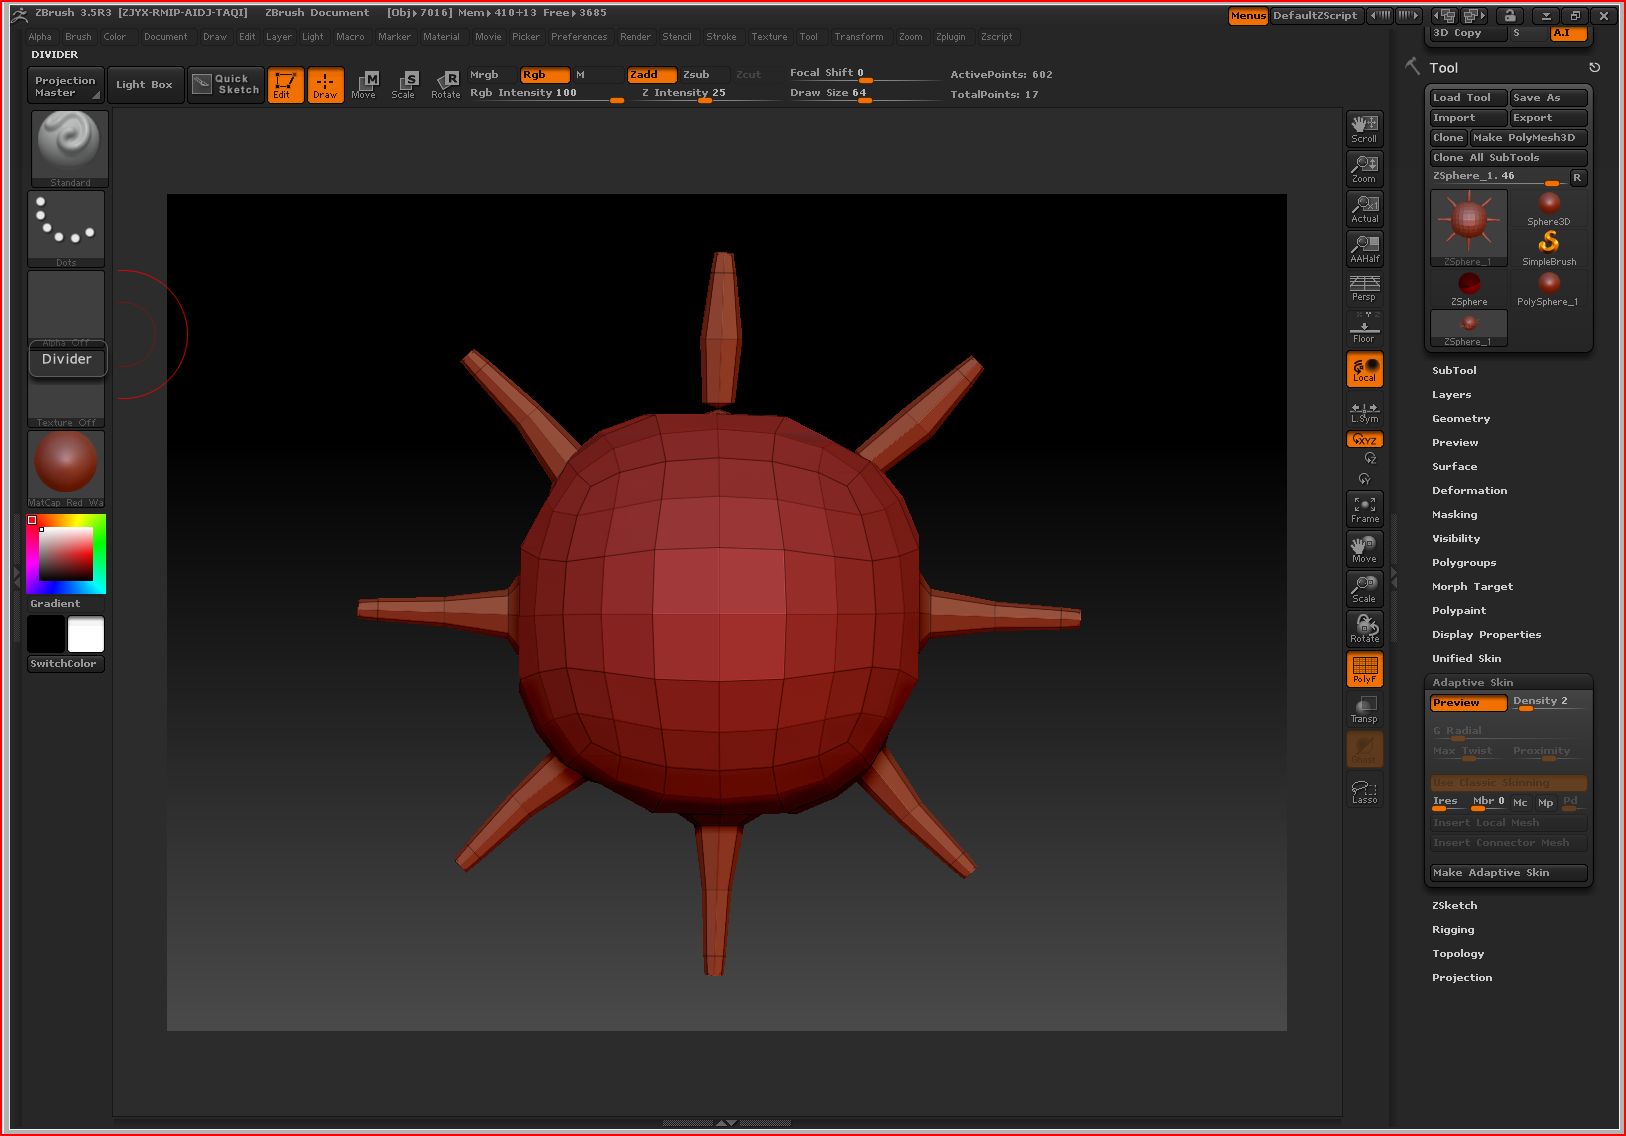Click the Make Adaptive Skin button

[1508, 873]
